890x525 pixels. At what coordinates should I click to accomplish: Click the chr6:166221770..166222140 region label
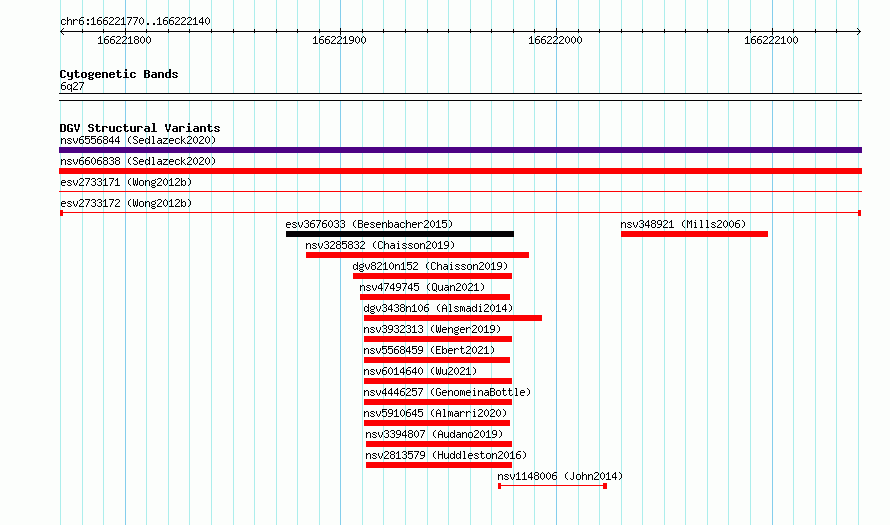click(135, 21)
